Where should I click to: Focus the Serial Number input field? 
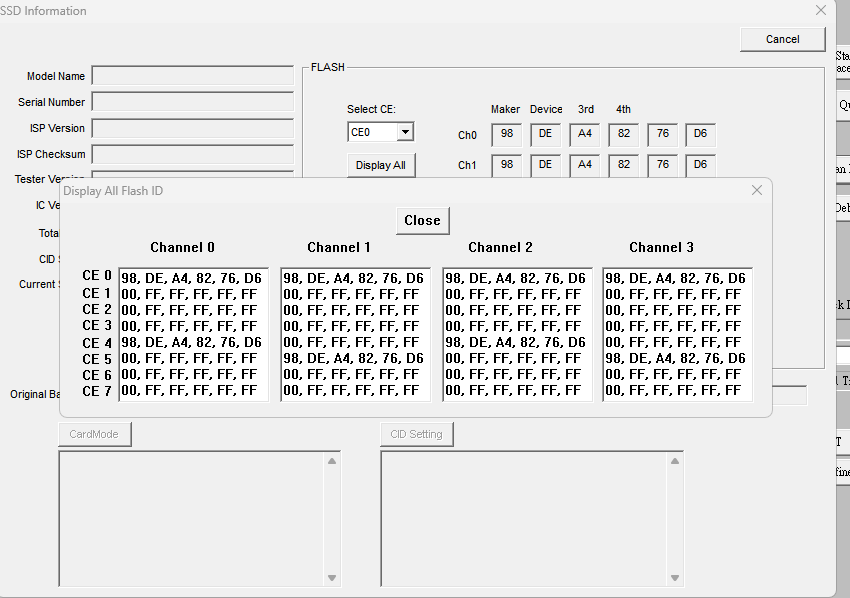coord(192,102)
